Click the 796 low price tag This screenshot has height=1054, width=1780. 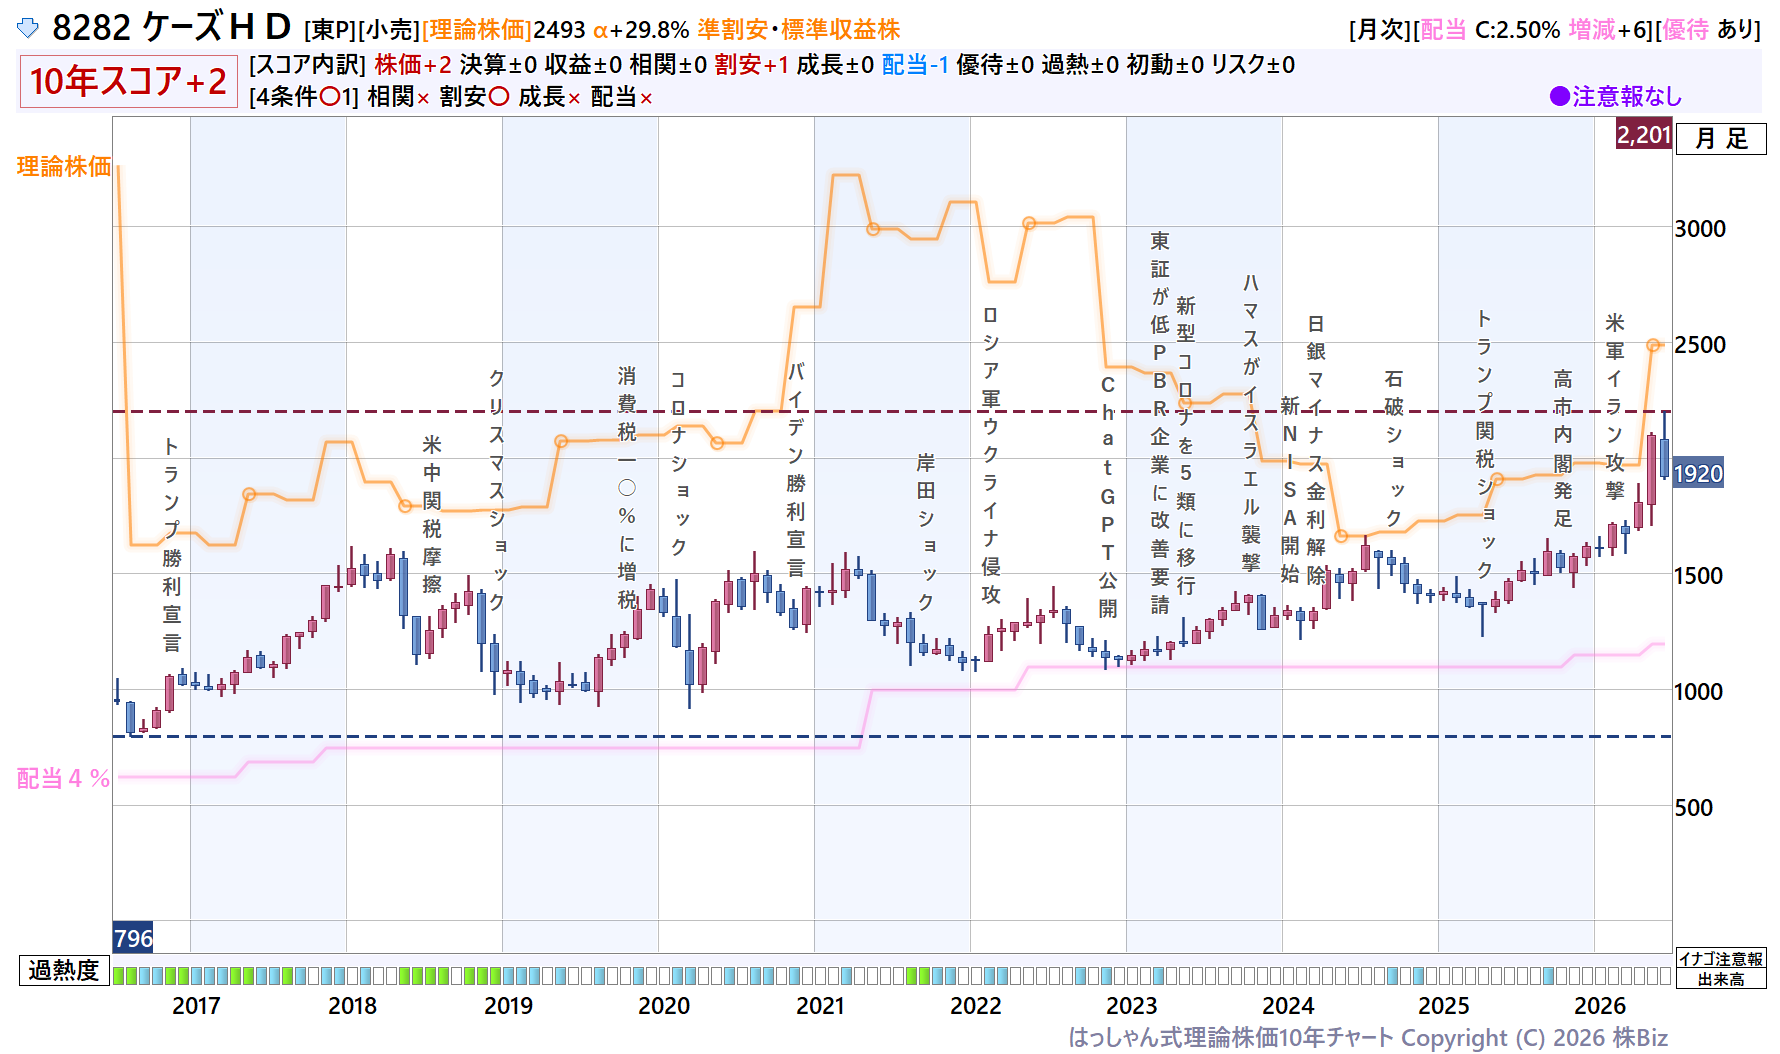point(133,938)
